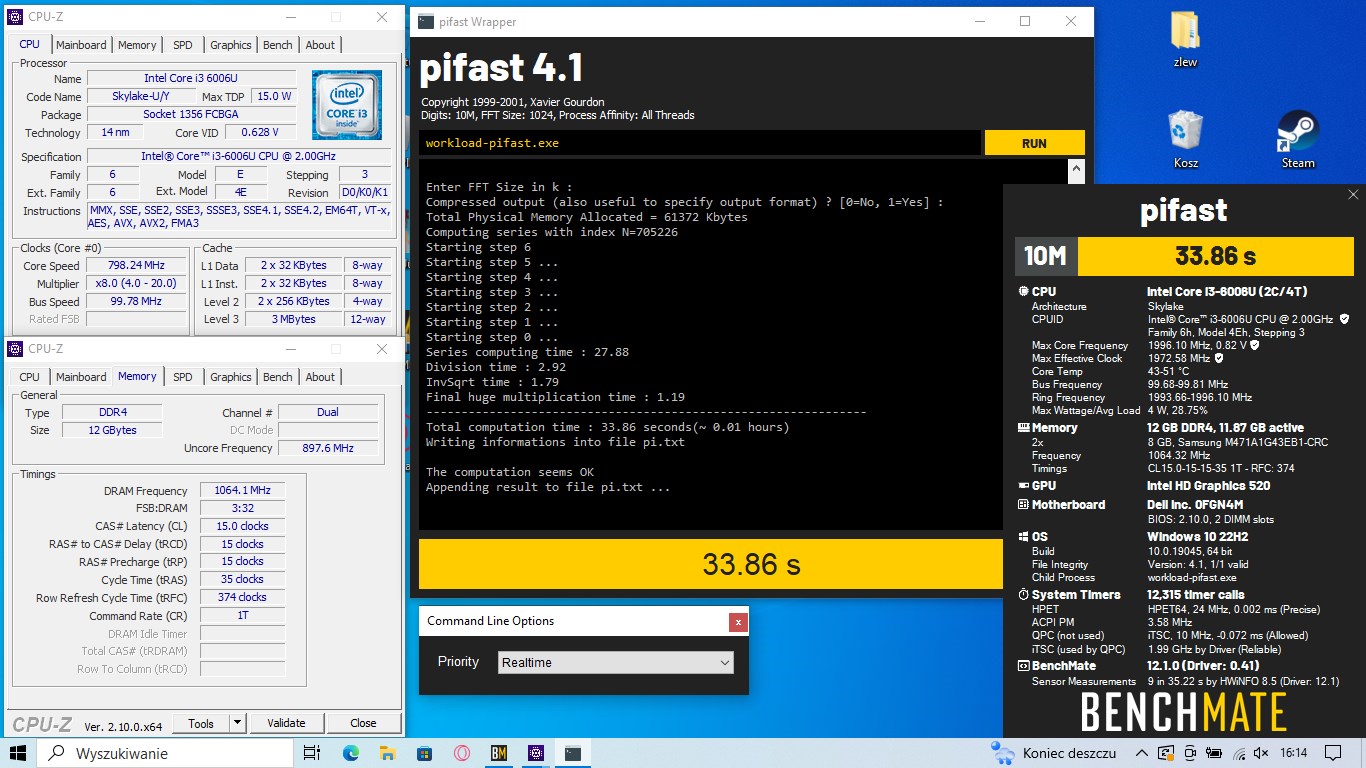Open Opera browser from the taskbar
The width and height of the screenshot is (1366, 768).
point(462,753)
